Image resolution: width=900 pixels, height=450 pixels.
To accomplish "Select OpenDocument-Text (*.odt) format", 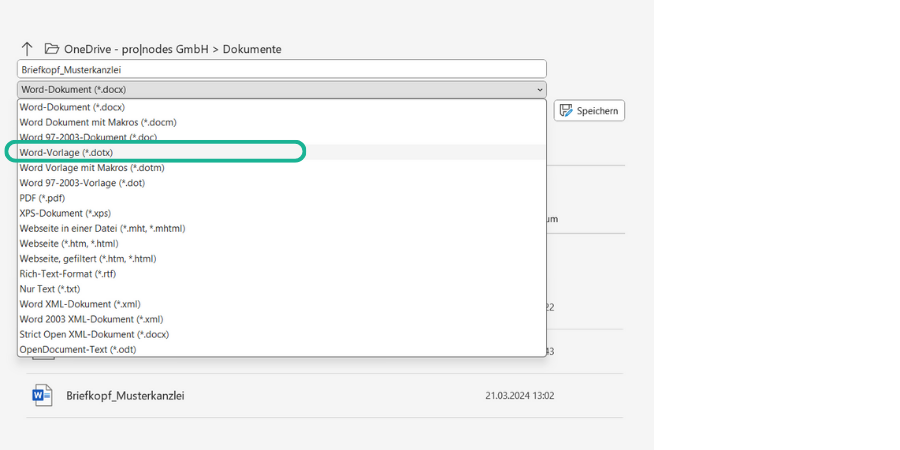I will click(x=78, y=349).
